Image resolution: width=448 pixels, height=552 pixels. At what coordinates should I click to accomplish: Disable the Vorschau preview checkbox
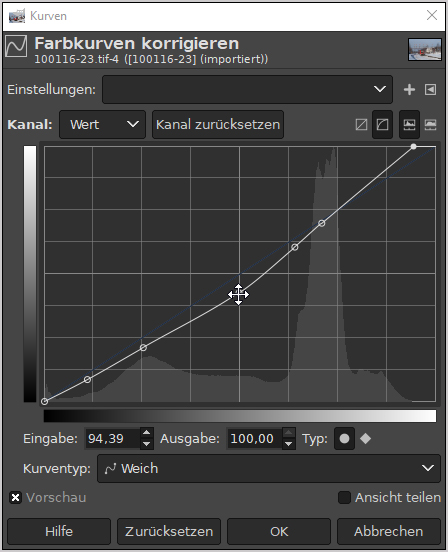point(15,498)
